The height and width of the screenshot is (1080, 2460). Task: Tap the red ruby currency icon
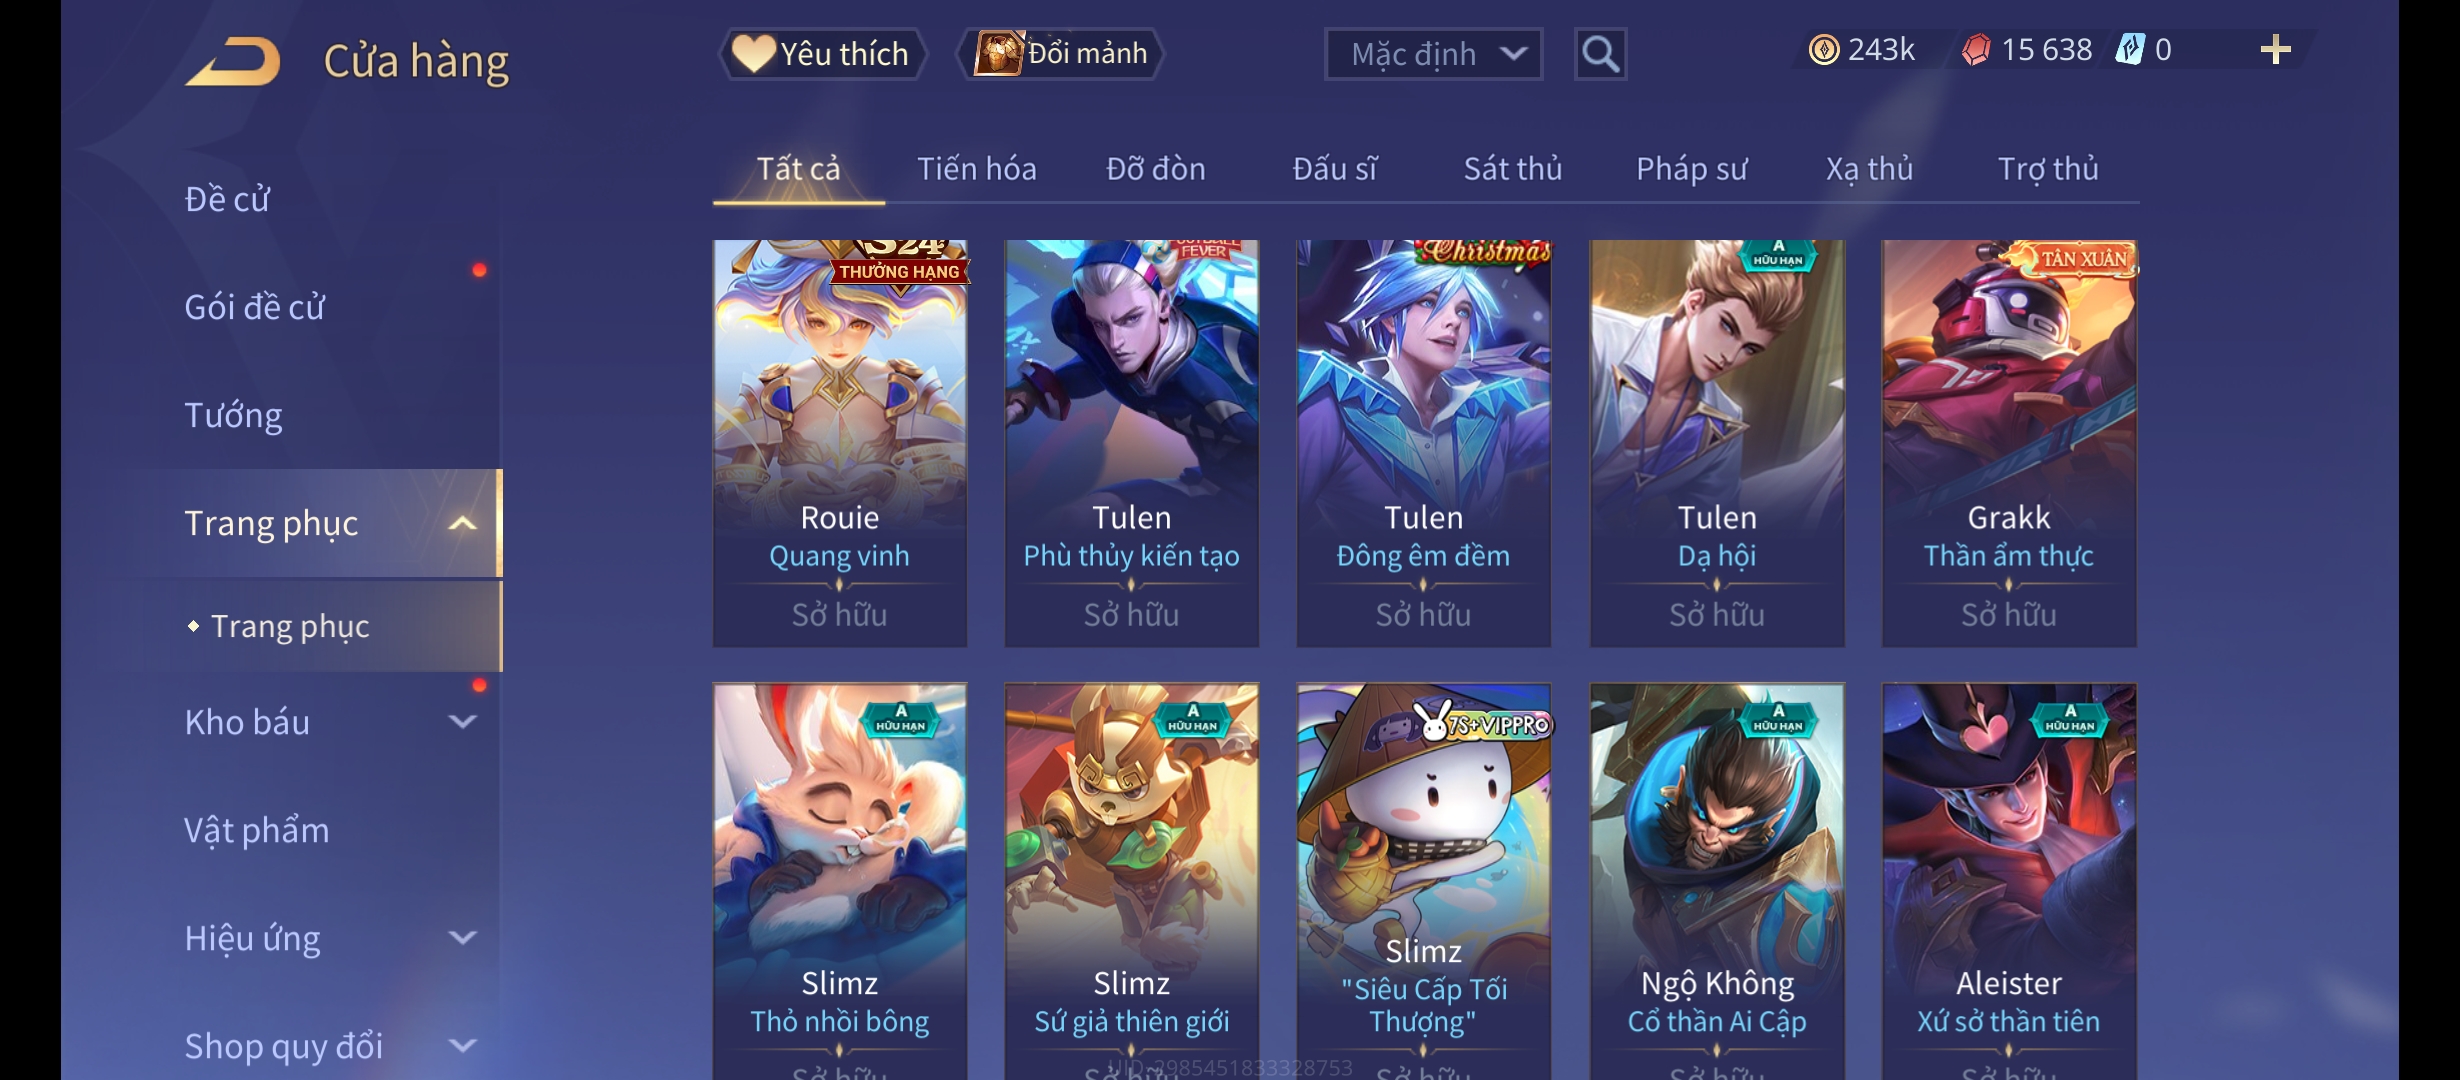click(x=1976, y=50)
